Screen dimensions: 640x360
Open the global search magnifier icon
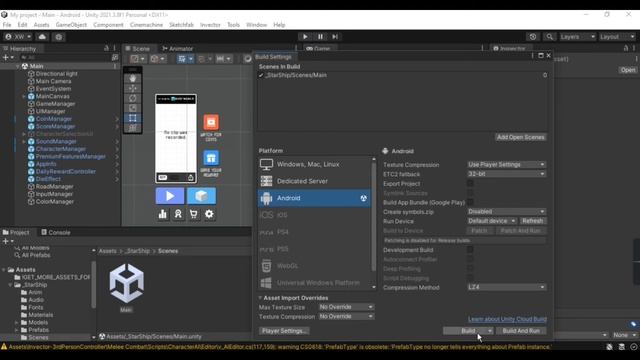click(x=550, y=37)
